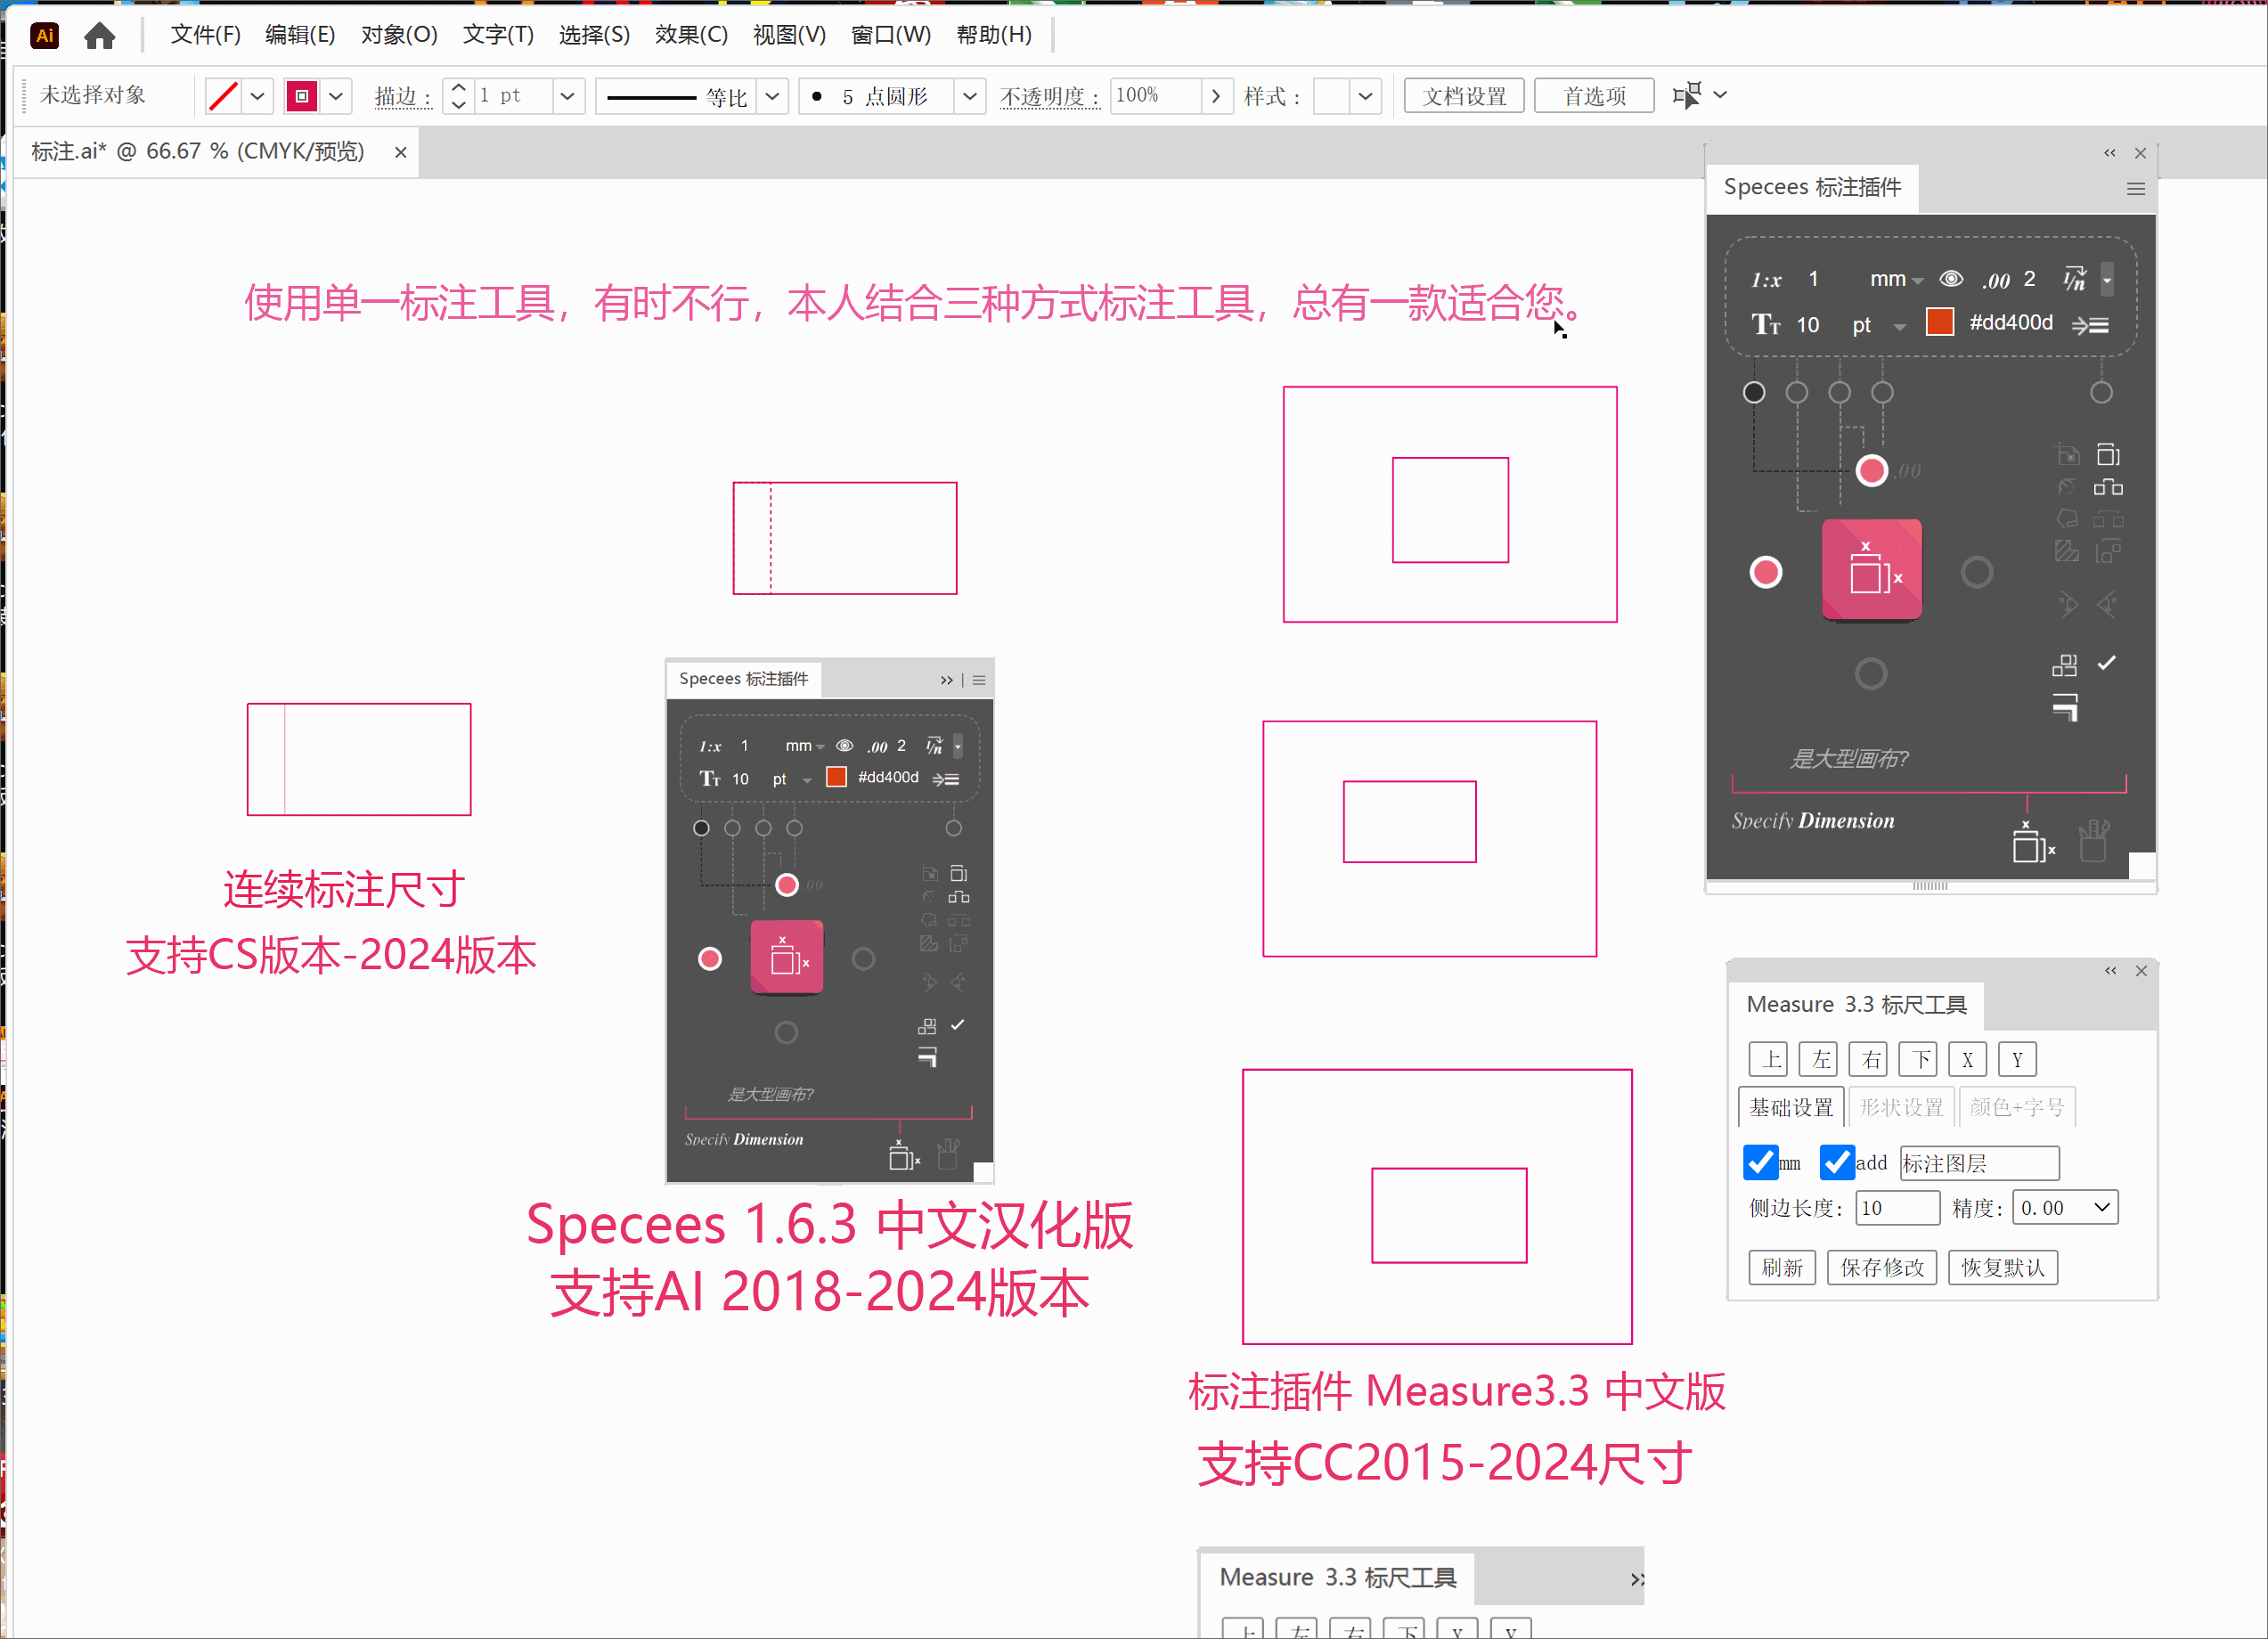Click the pencil-cup tools icon at Specees bottom

point(2093,841)
